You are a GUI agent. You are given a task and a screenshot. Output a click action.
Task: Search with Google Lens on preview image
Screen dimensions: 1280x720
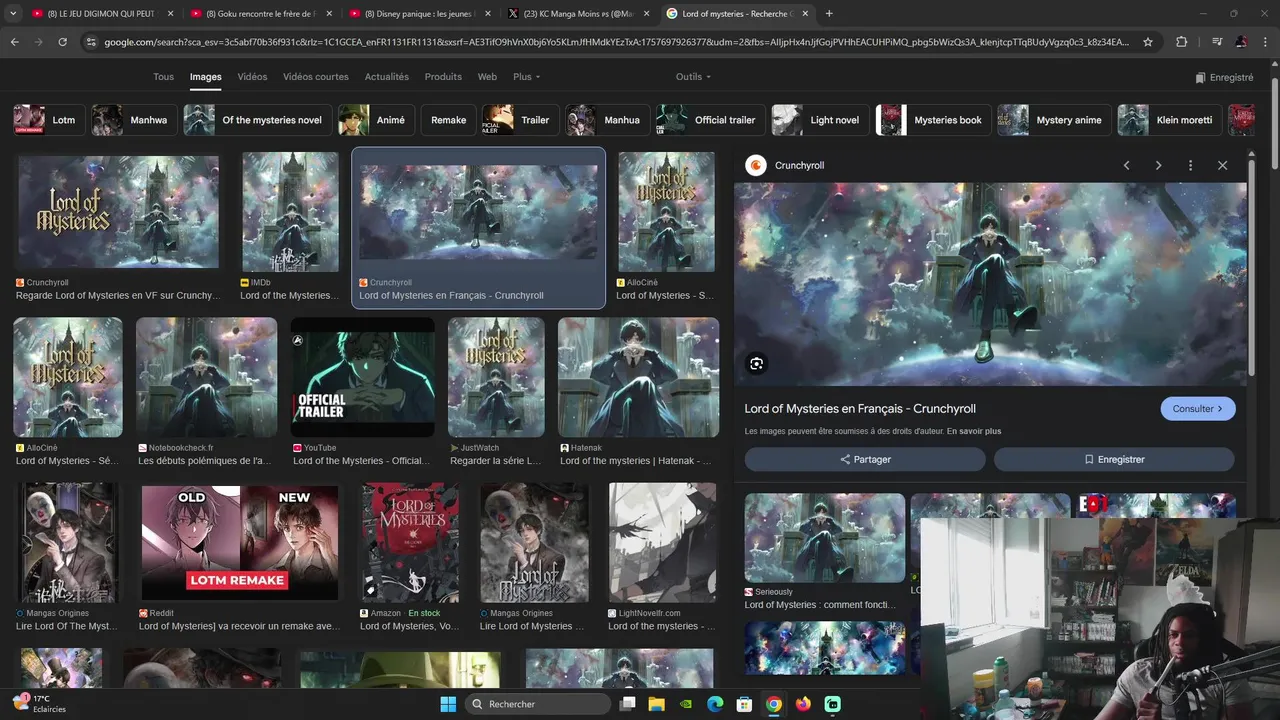tap(757, 364)
